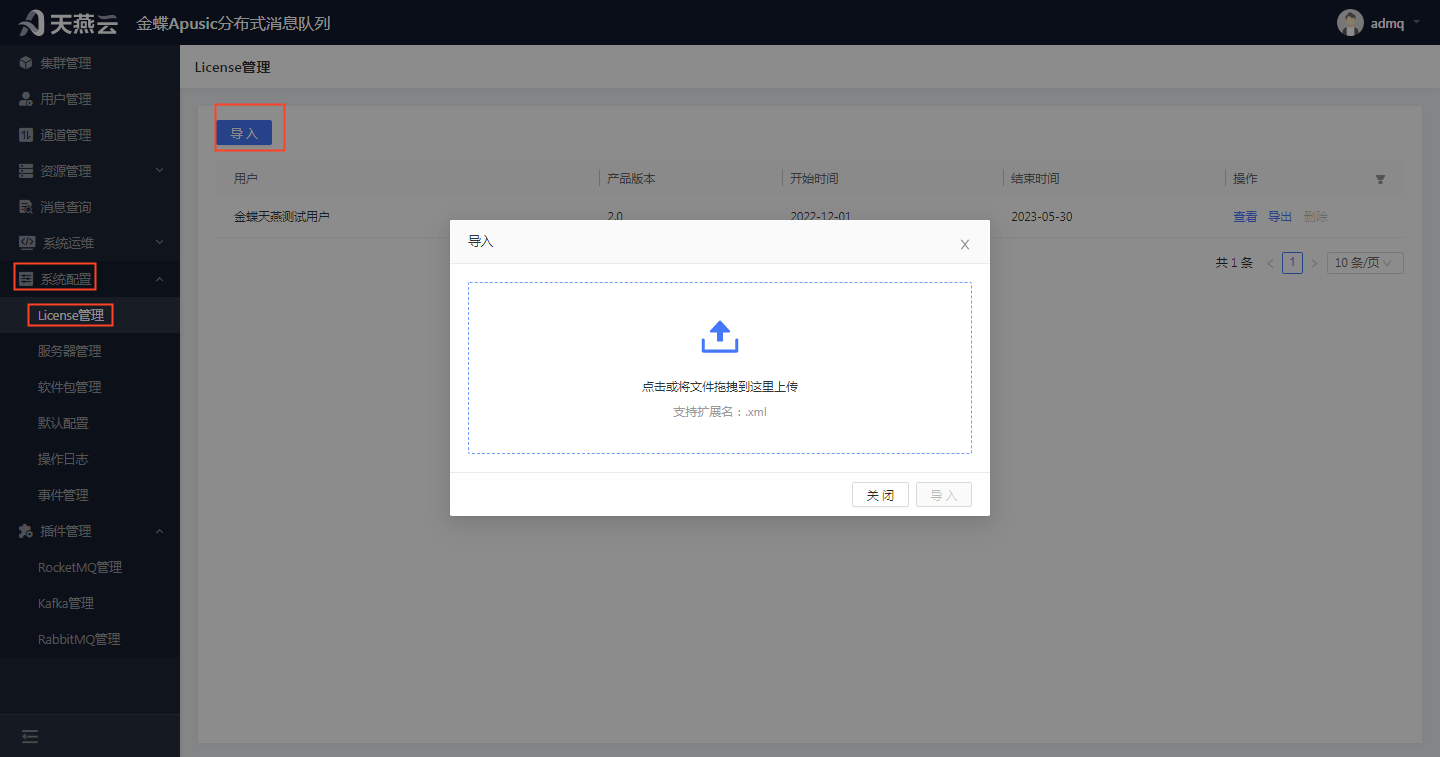Select 事件管理 submenu item
The width and height of the screenshot is (1440, 757).
tap(90, 495)
